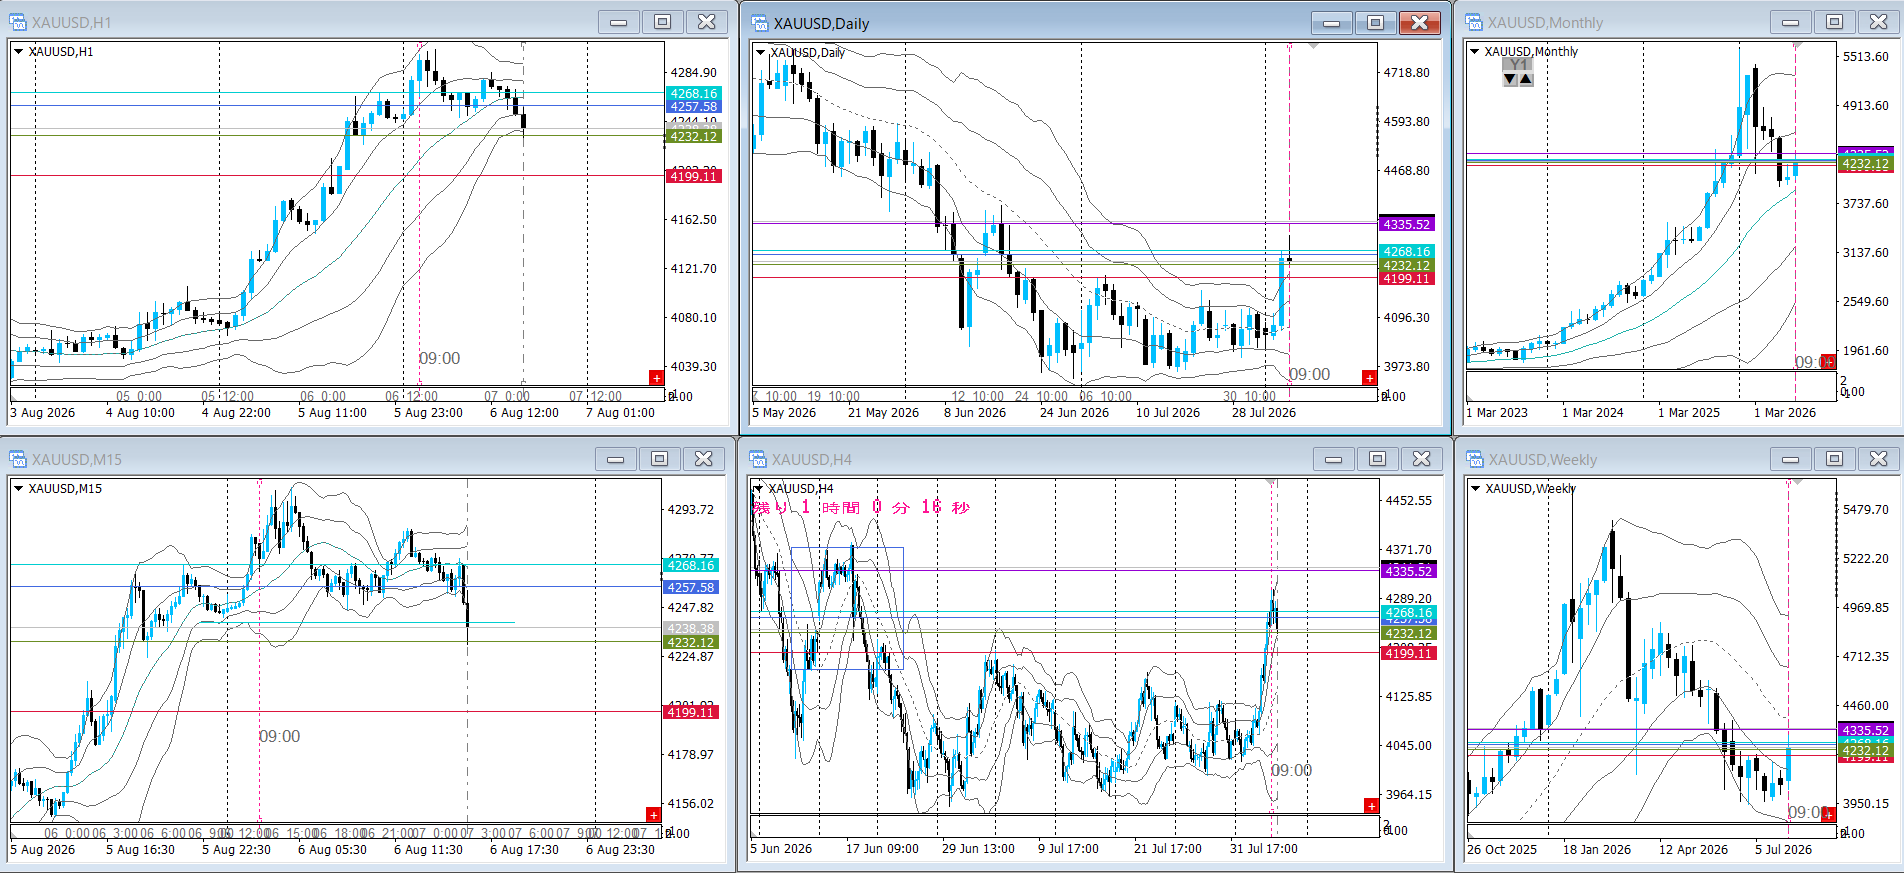Close the XAUUSD,Weekly chart window
This screenshot has height=873, width=1904.
[x=1879, y=459]
